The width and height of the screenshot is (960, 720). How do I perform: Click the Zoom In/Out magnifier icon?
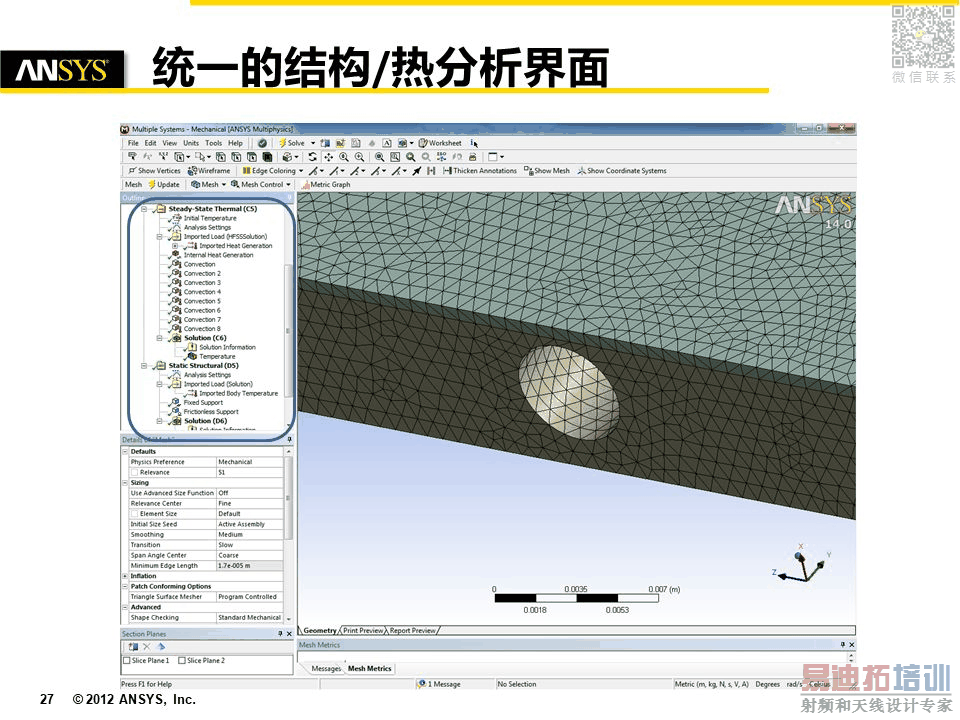pos(344,157)
